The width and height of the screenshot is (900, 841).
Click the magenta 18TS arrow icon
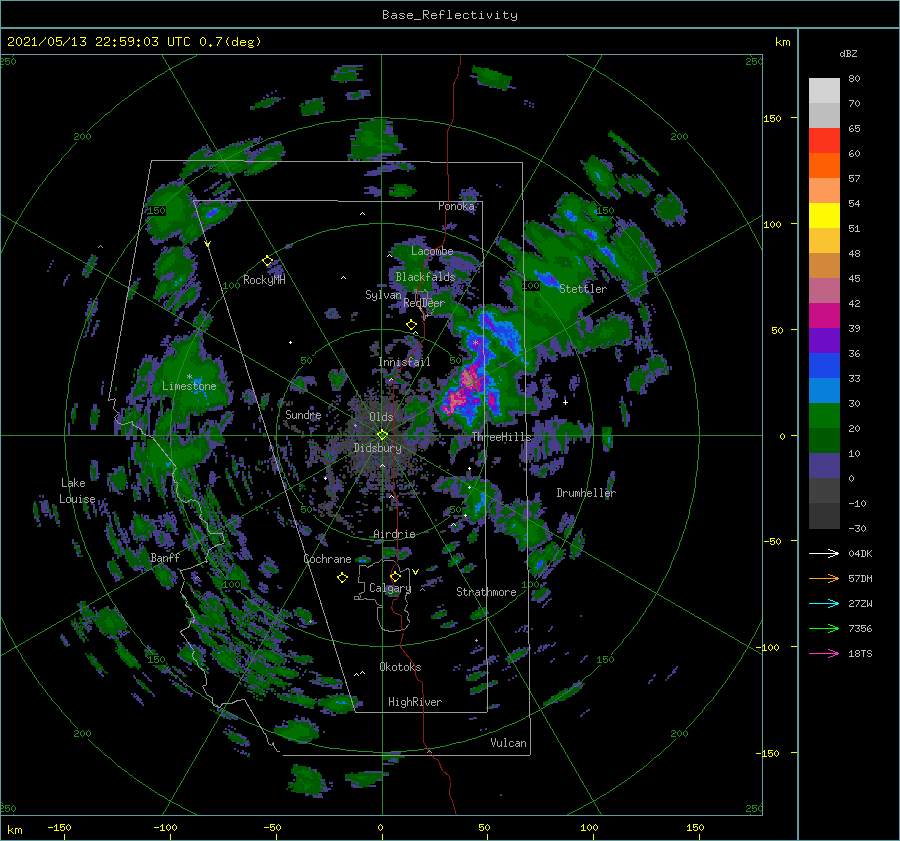(x=824, y=653)
